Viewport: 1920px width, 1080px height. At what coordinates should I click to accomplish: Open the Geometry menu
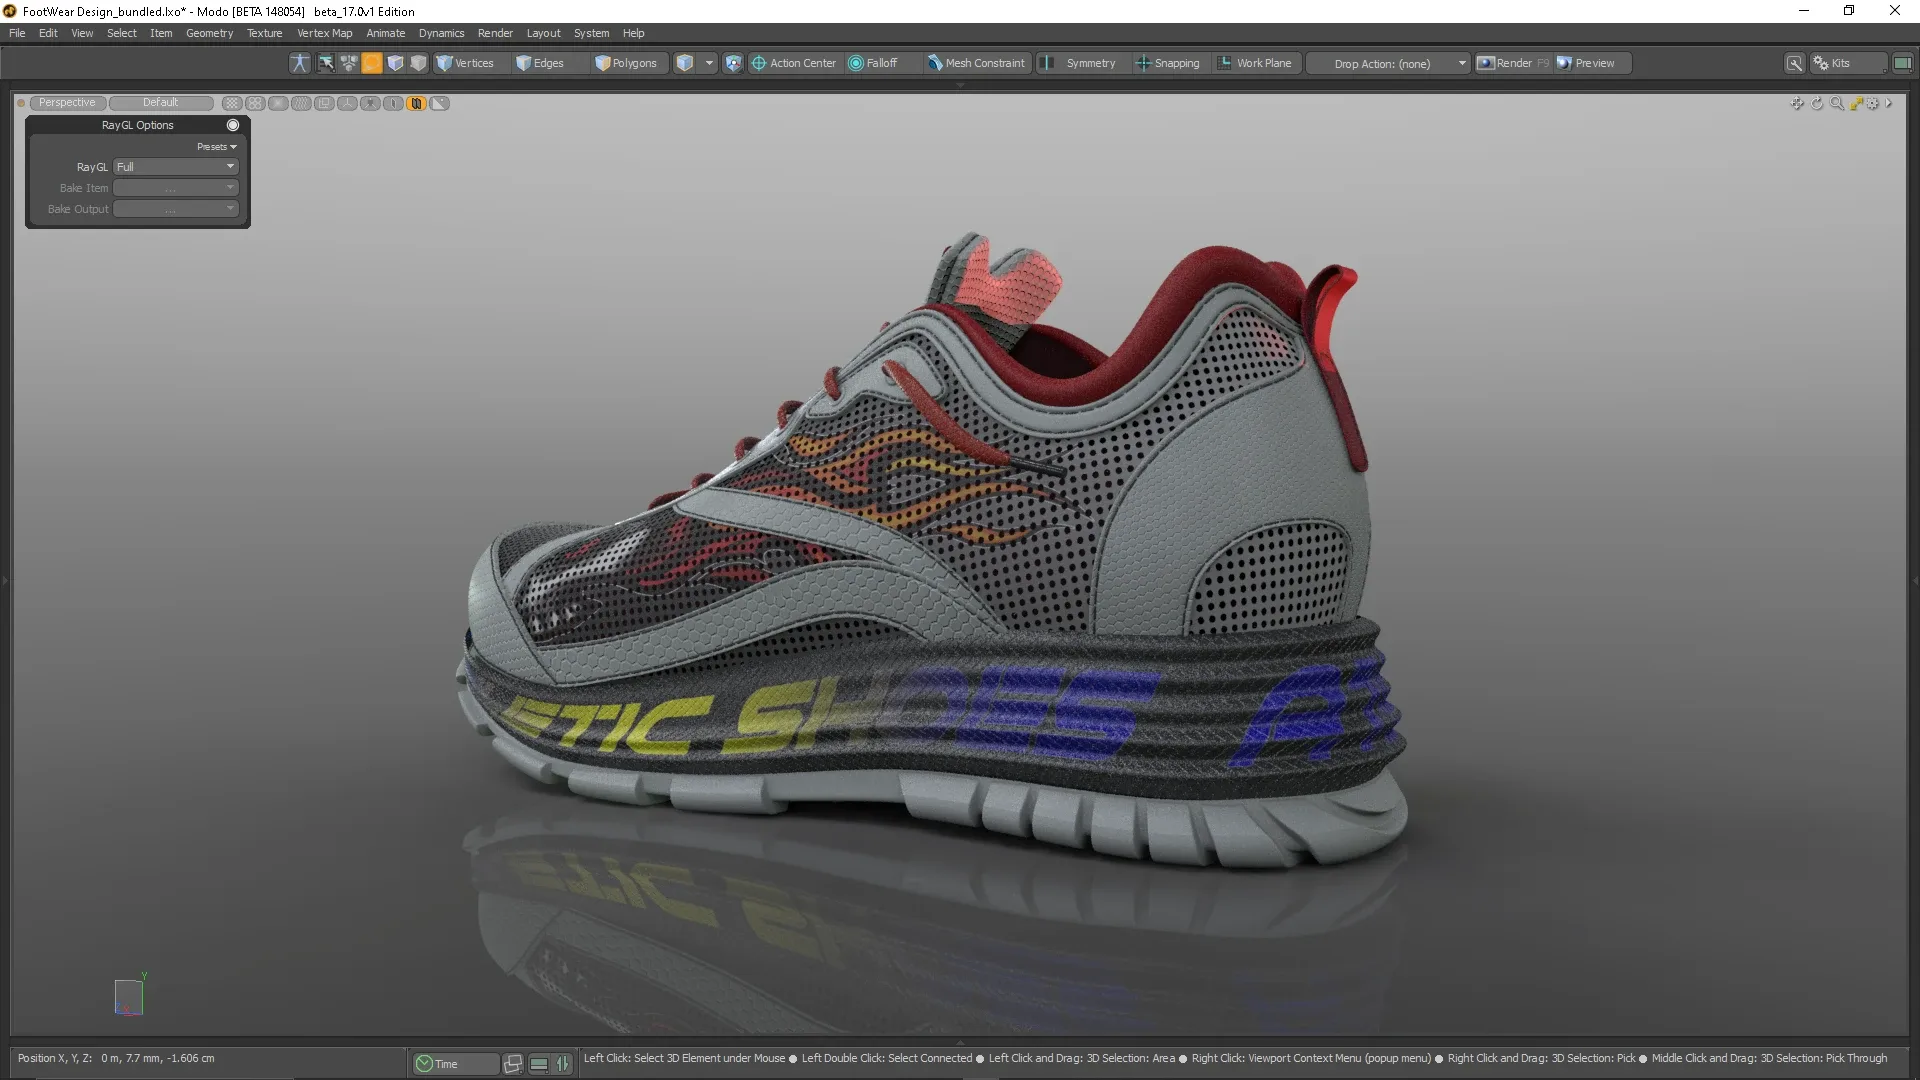click(x=209, y=33)
